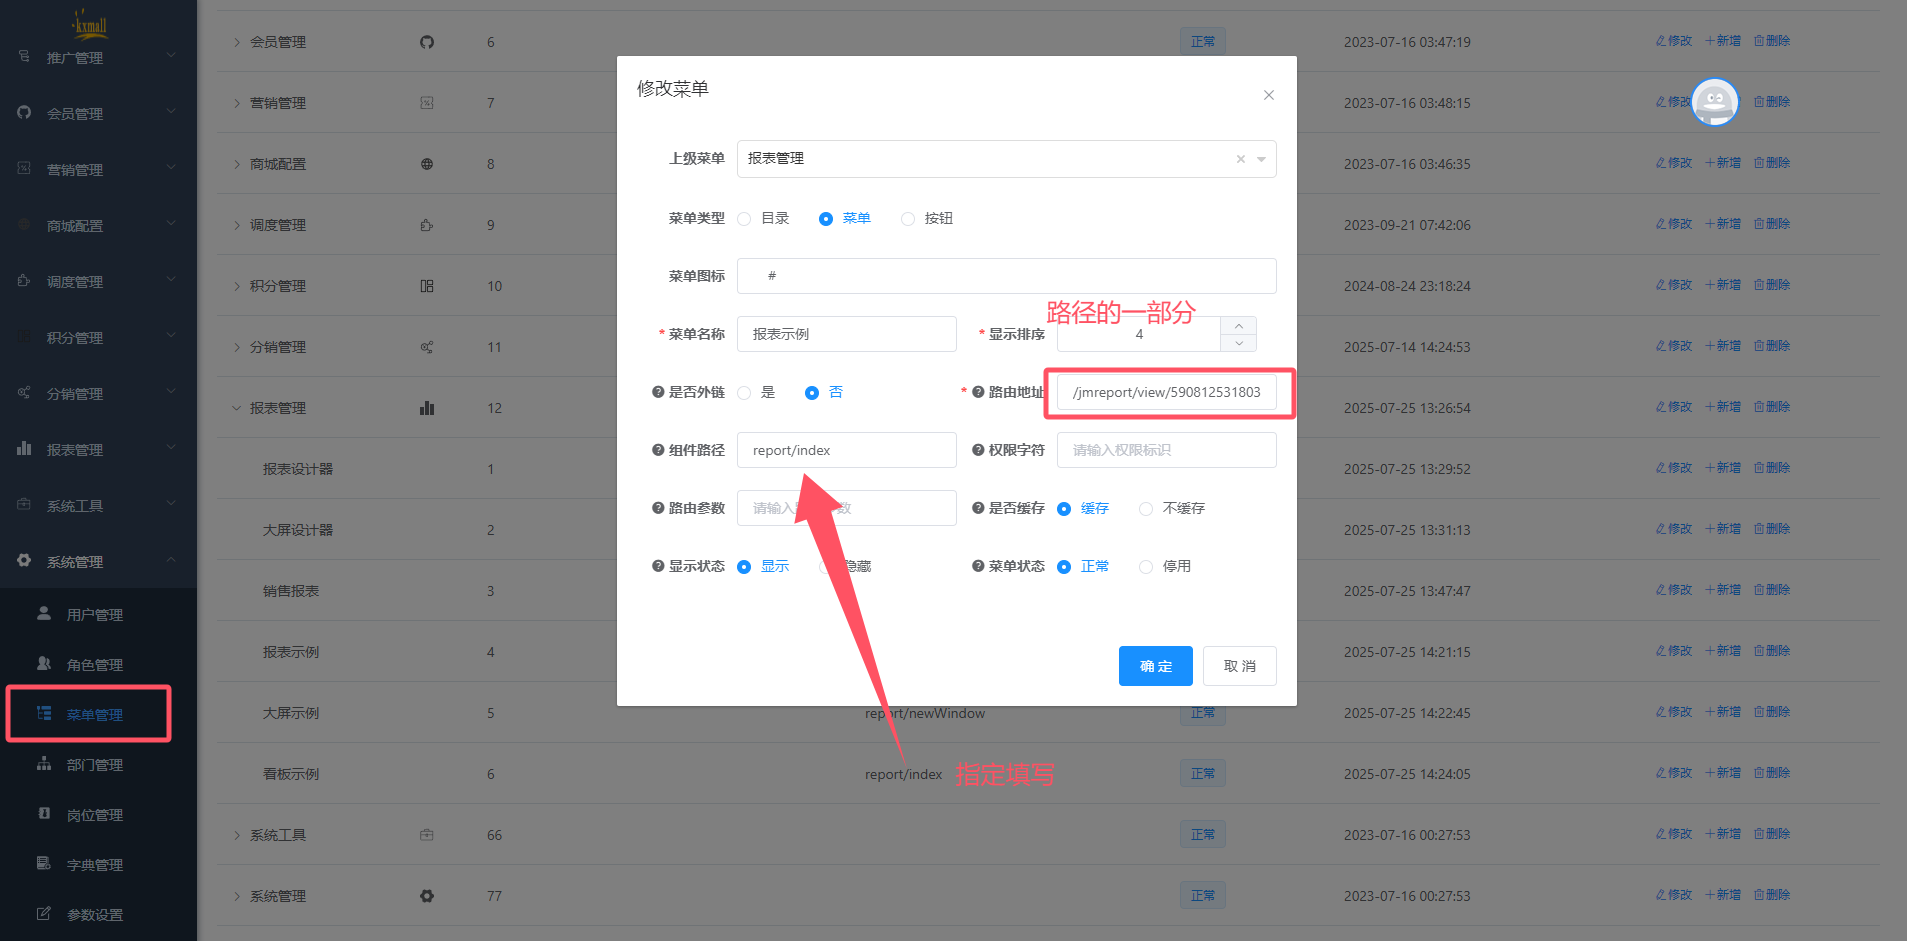Viewport: 1907px width, 941px height.
Task: Select the 按钮 menu type radio
Action: pos(908,219)
